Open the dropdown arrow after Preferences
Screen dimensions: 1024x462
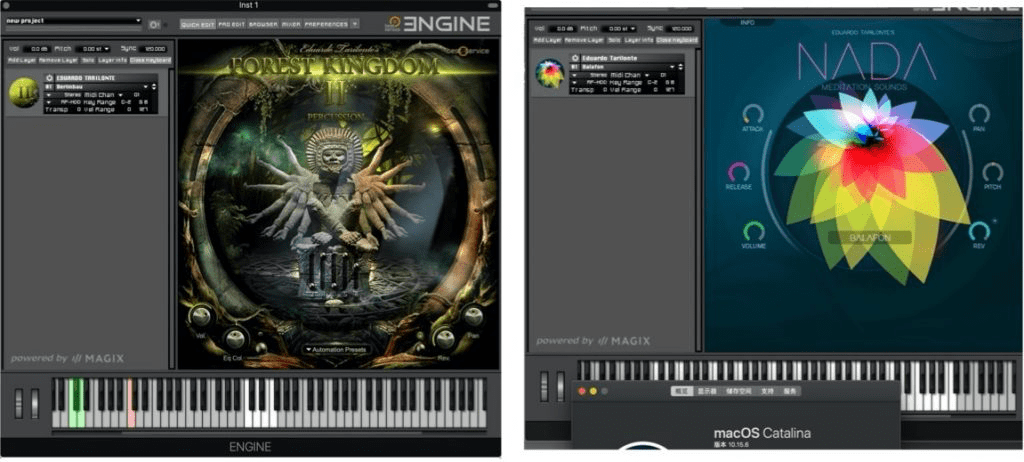[x=355, y=24]
